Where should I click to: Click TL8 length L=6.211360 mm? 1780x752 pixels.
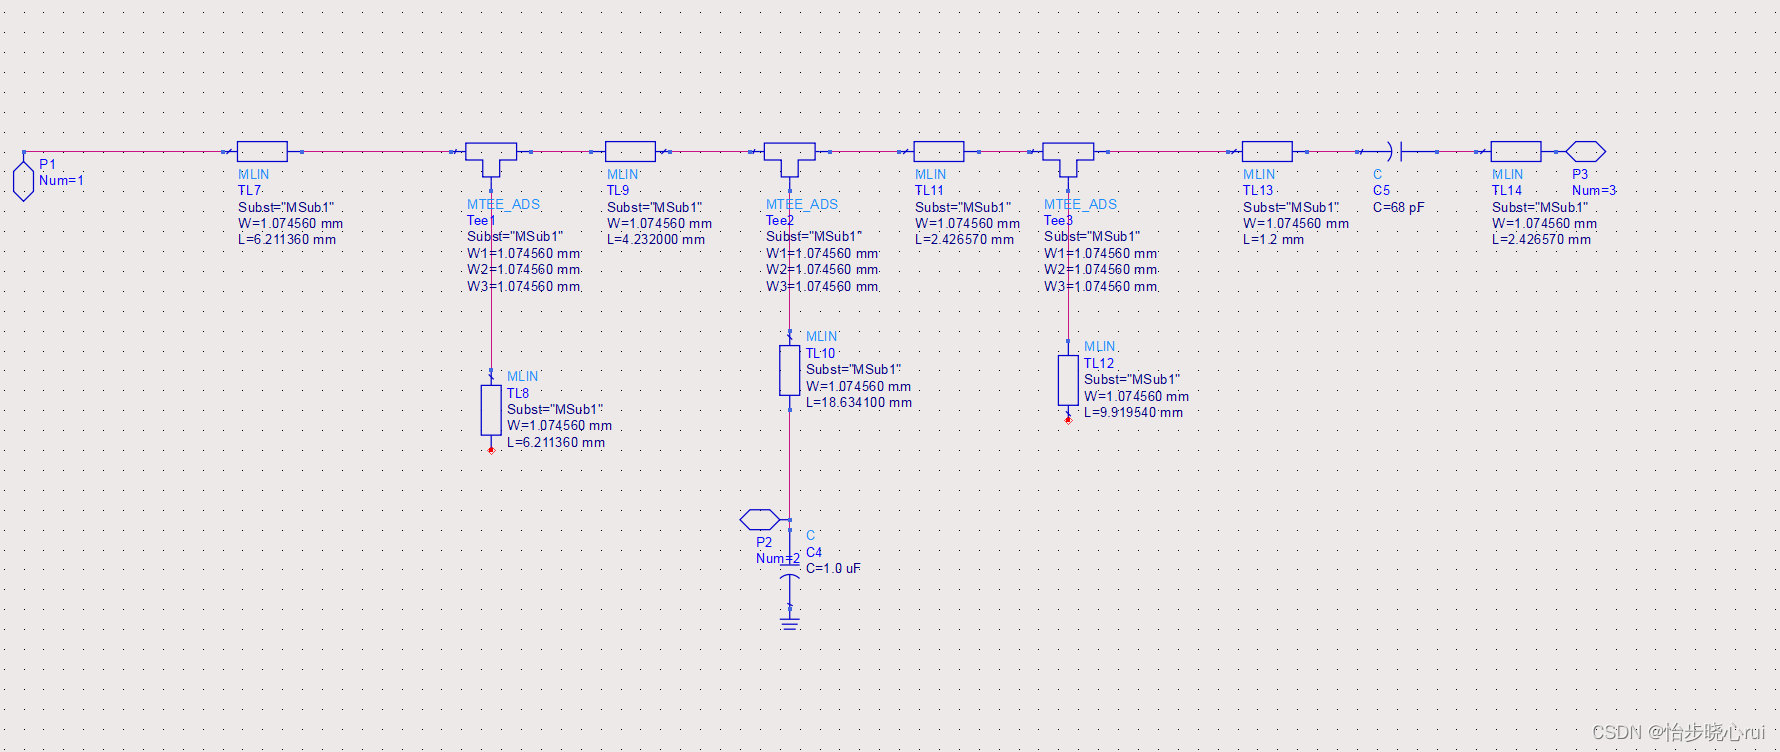coord(556,442)
